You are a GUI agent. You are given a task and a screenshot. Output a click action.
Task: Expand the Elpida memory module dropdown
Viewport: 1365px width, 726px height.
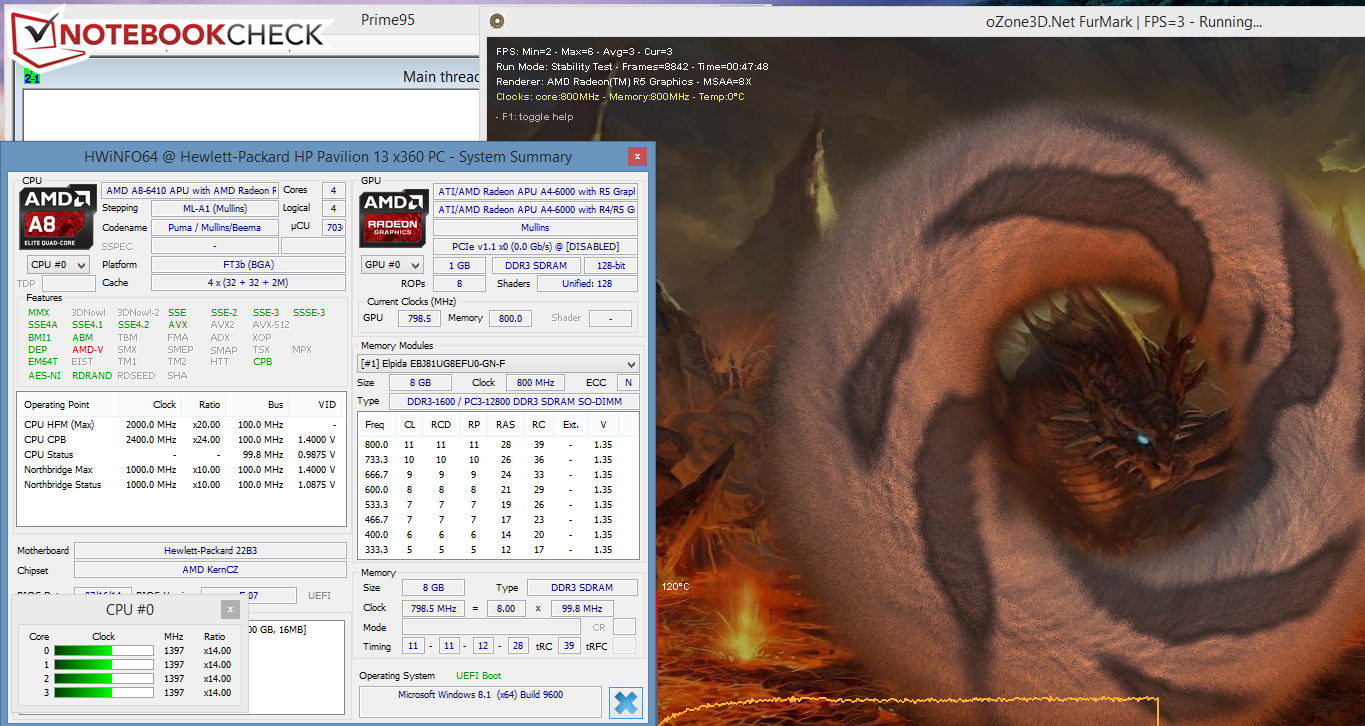[x=498, y=363]
